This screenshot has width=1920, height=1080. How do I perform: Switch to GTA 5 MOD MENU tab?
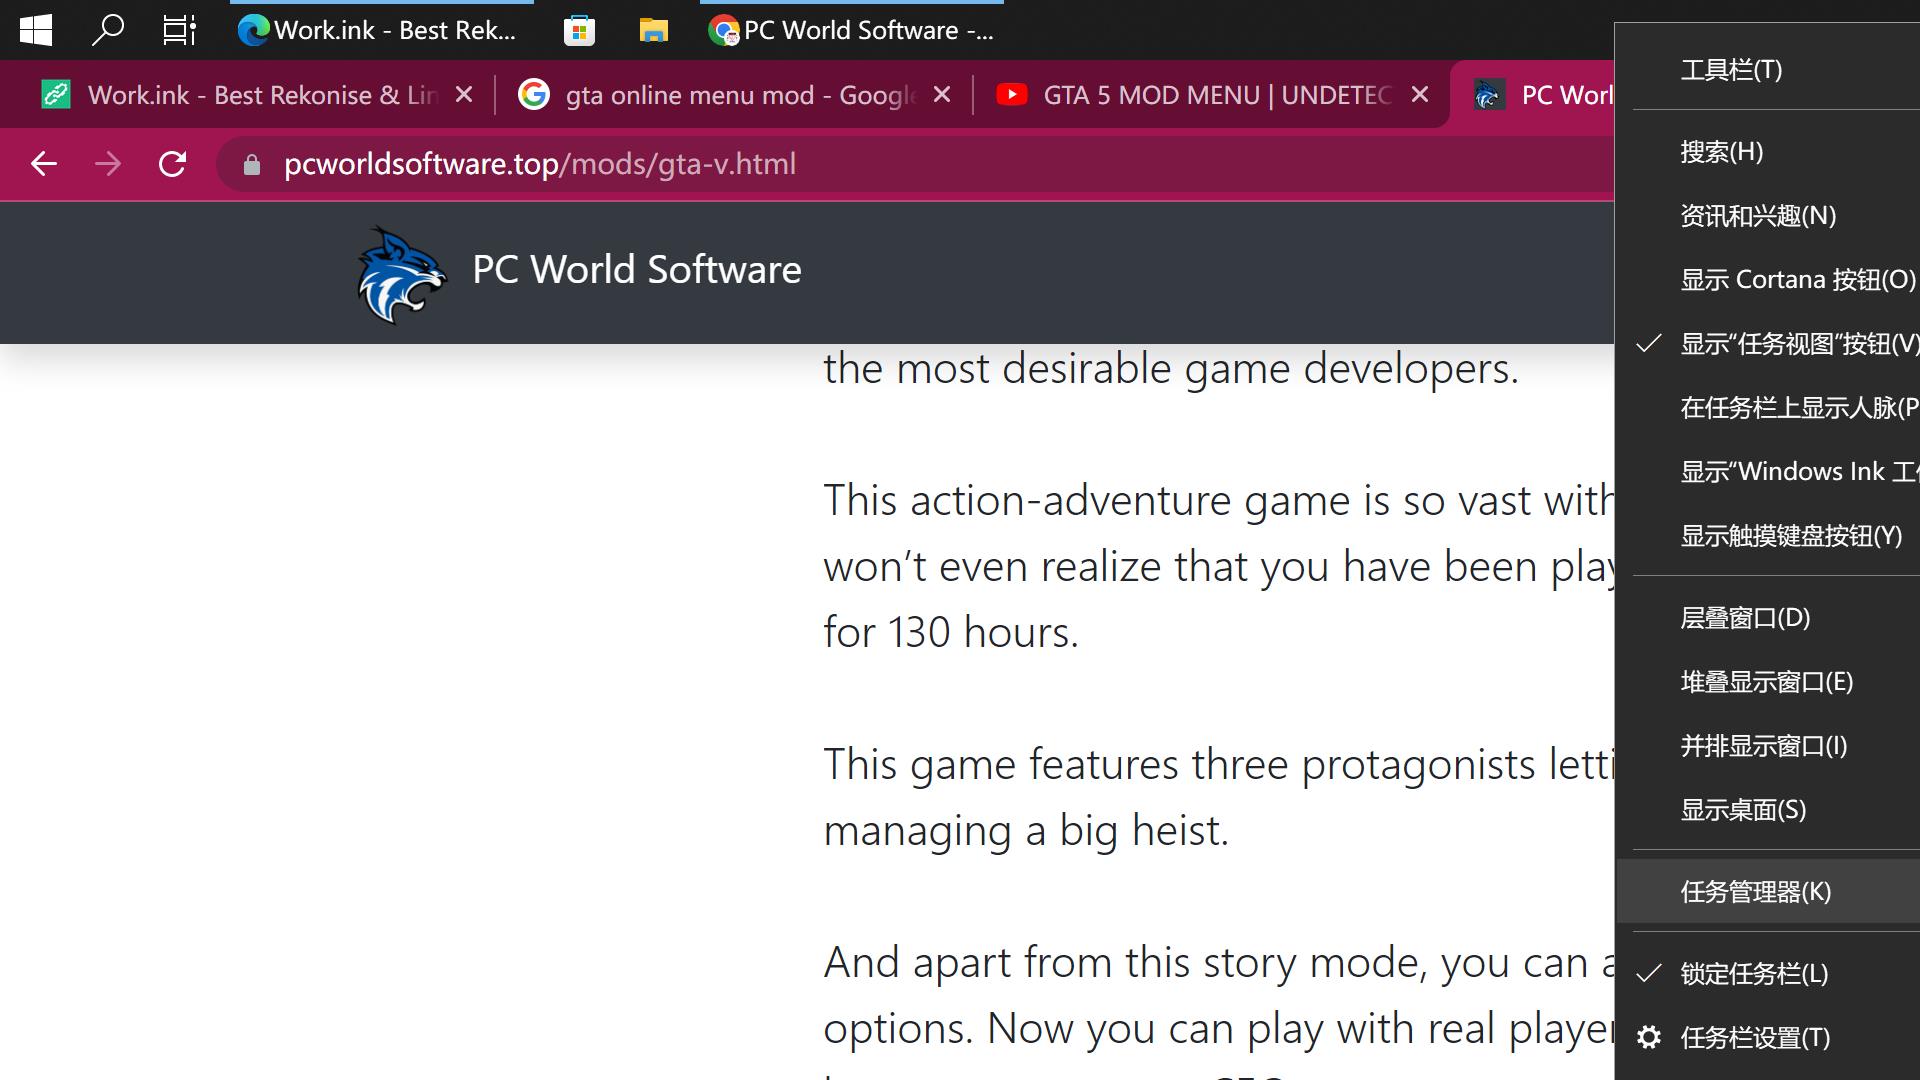pyautogui.click(x=1215, y=95)
